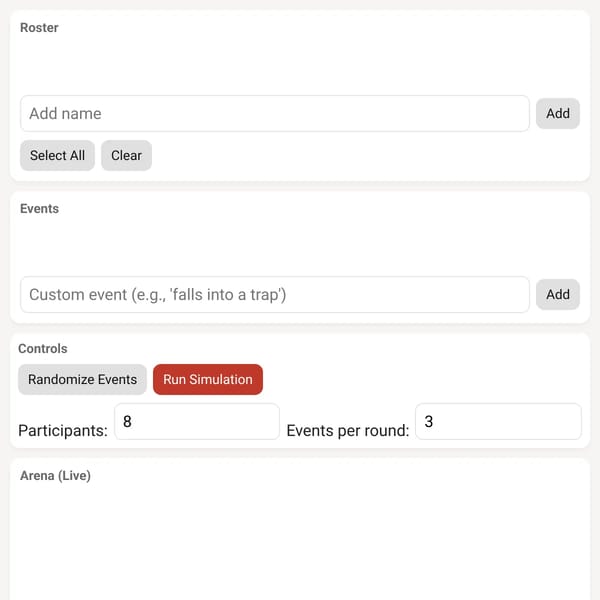
Task: Focus the Add name input field
Action: coord(275,114)
